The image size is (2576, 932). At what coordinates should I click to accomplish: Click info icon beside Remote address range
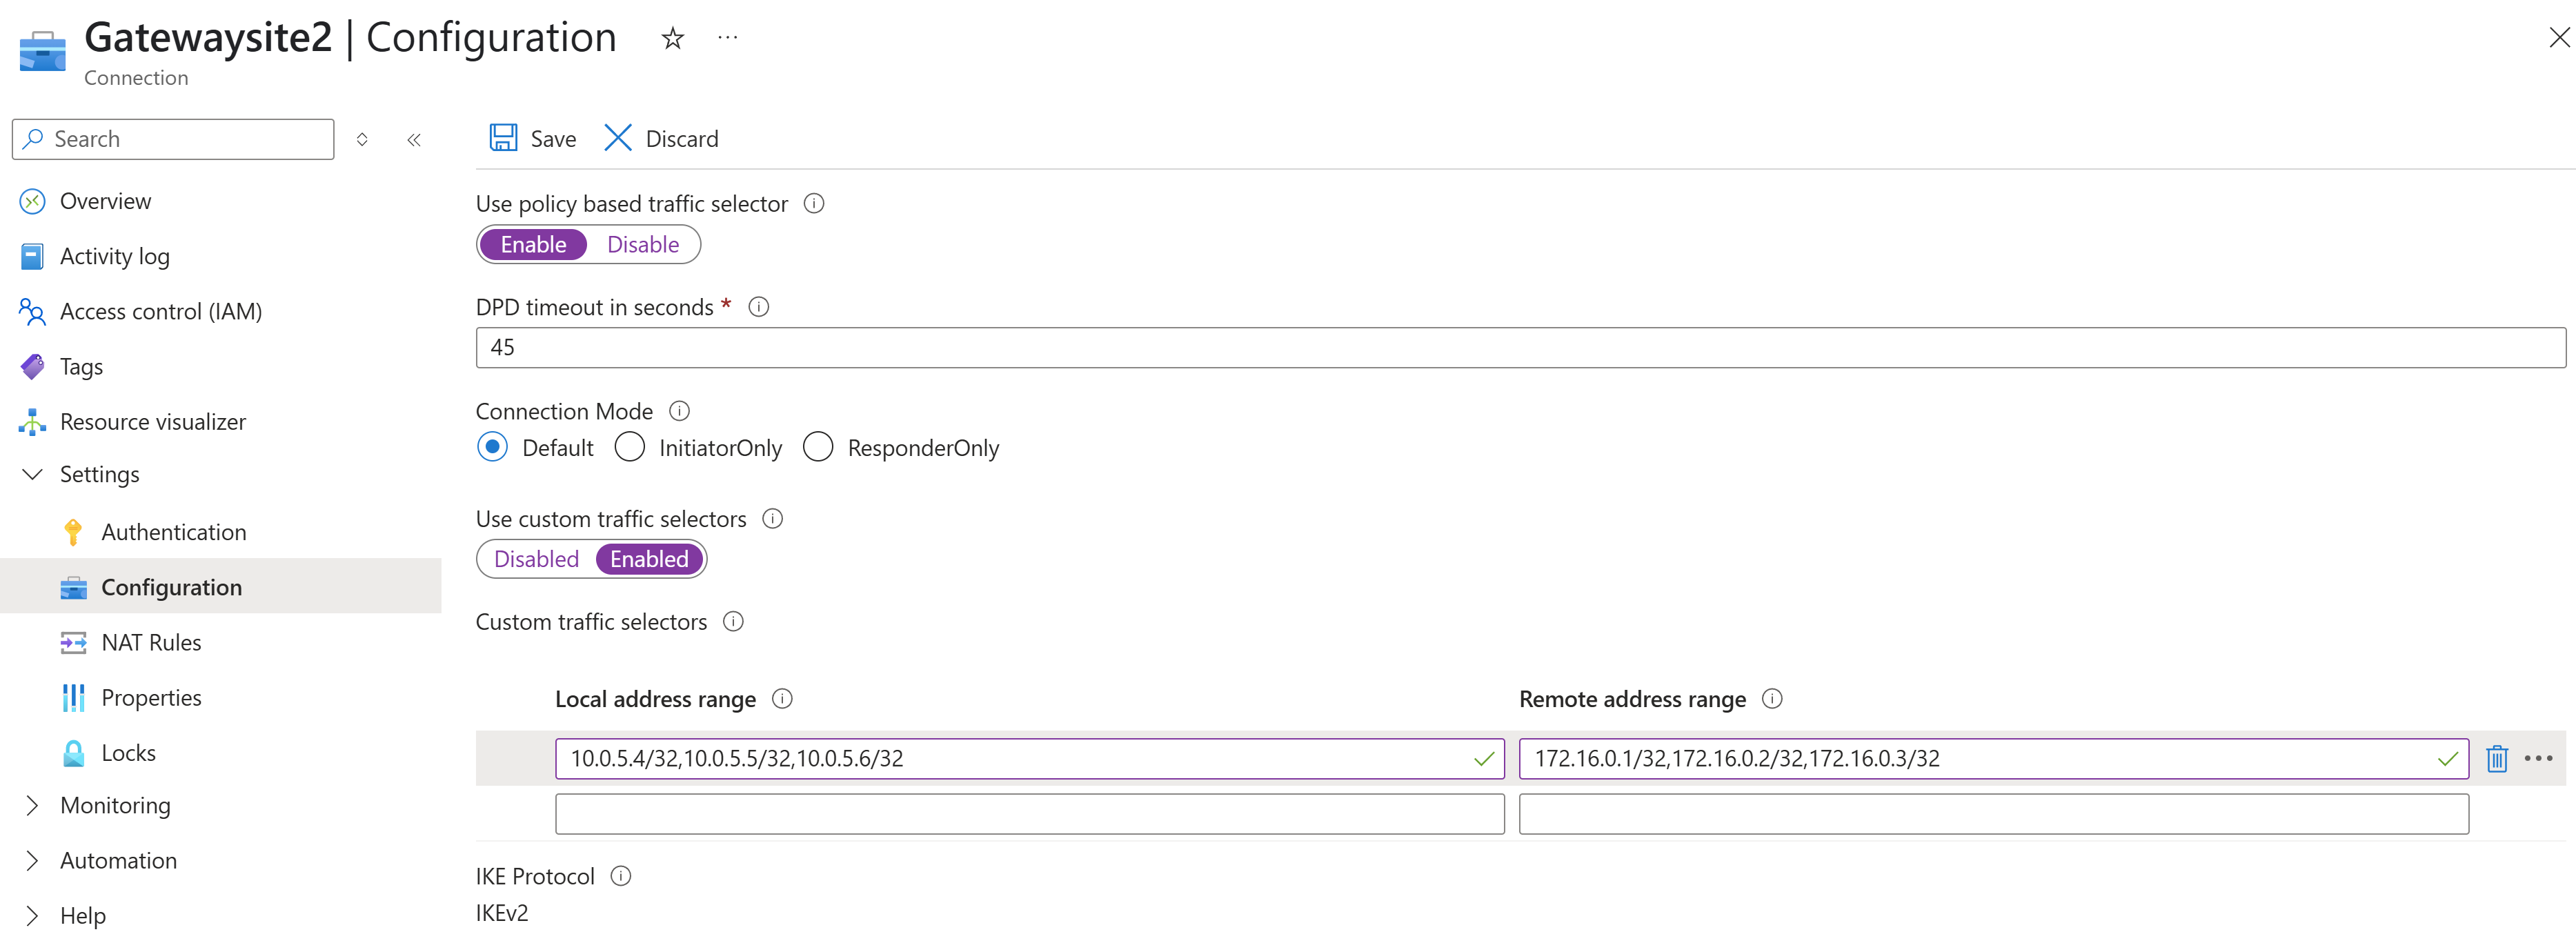click(1772, 699)
